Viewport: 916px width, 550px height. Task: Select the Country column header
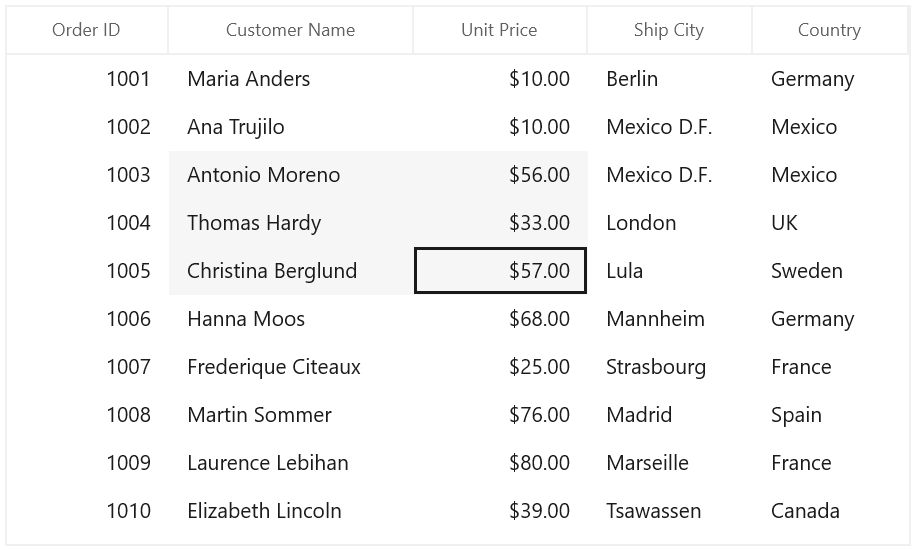(830, 30)
